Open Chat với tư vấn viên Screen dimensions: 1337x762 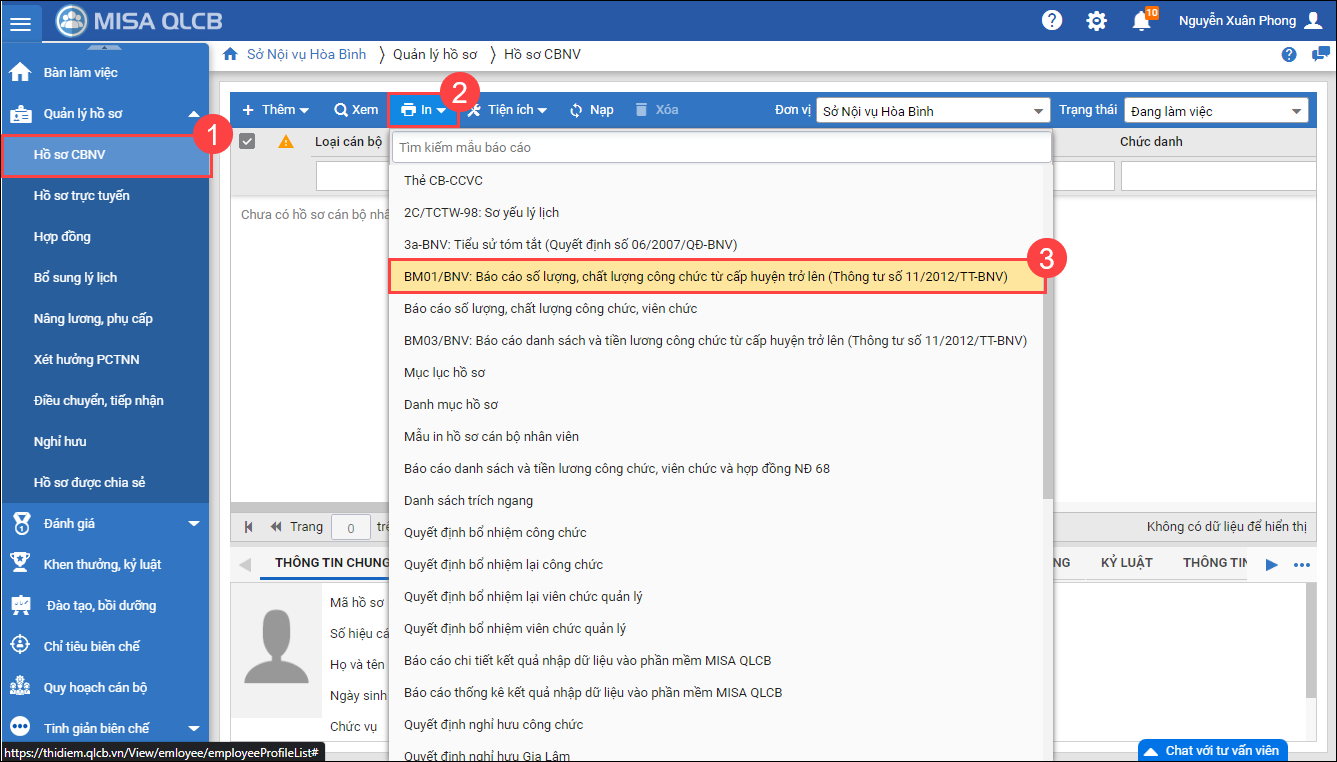click(1211, 750)
